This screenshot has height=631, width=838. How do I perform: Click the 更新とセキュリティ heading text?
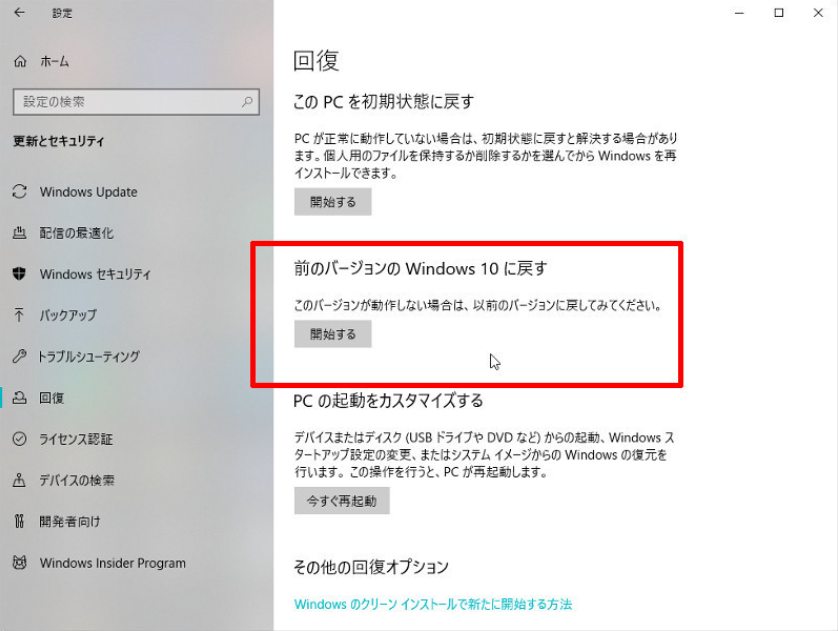click(x=59, y=141)
